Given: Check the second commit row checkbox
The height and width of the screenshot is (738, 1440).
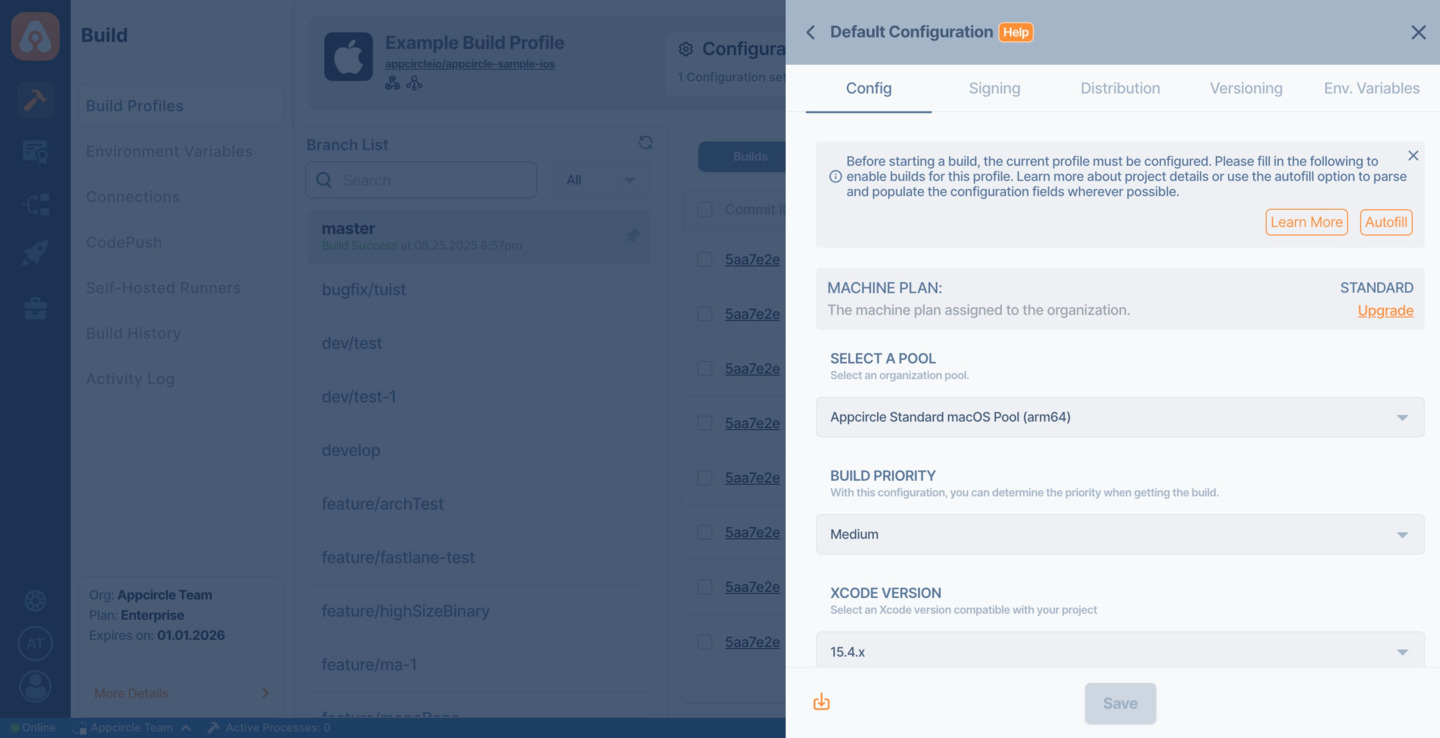Looking at the screenshot, I should (705, 314).
